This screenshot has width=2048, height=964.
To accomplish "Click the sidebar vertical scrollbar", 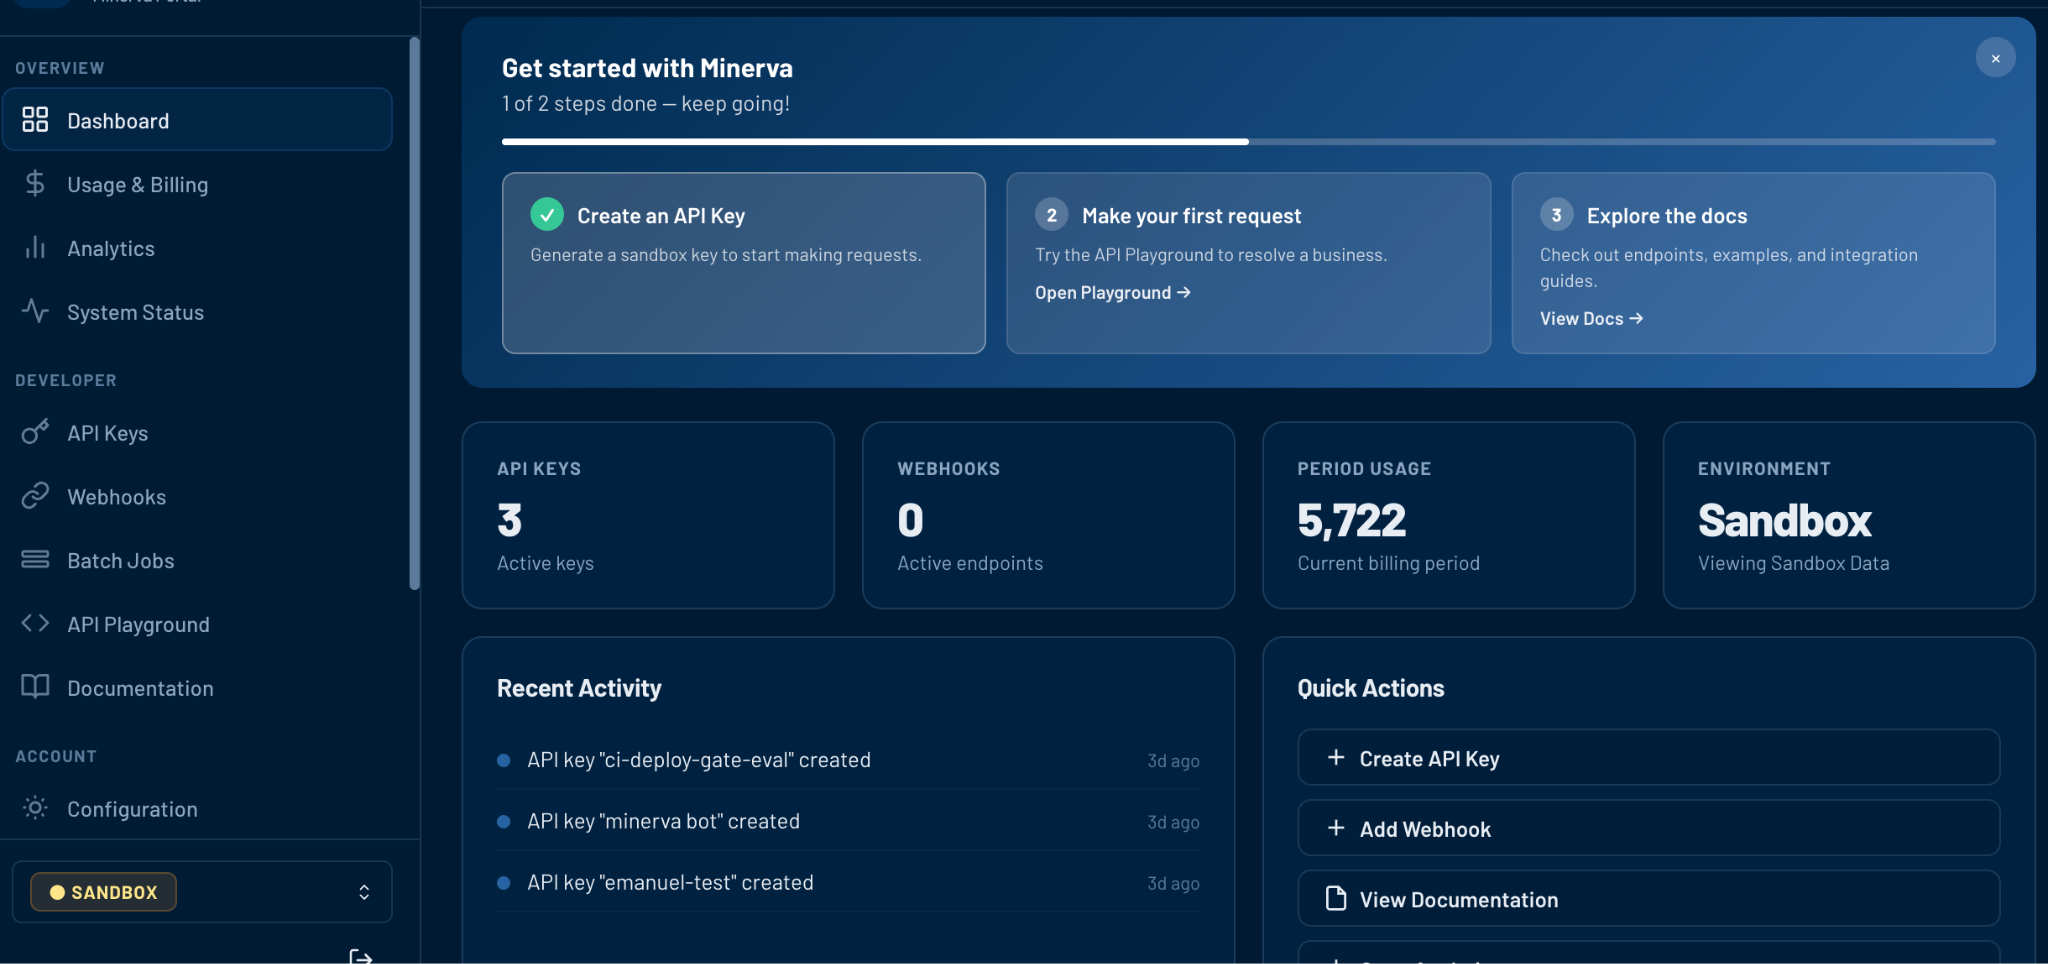I will (x=414, y=314).
